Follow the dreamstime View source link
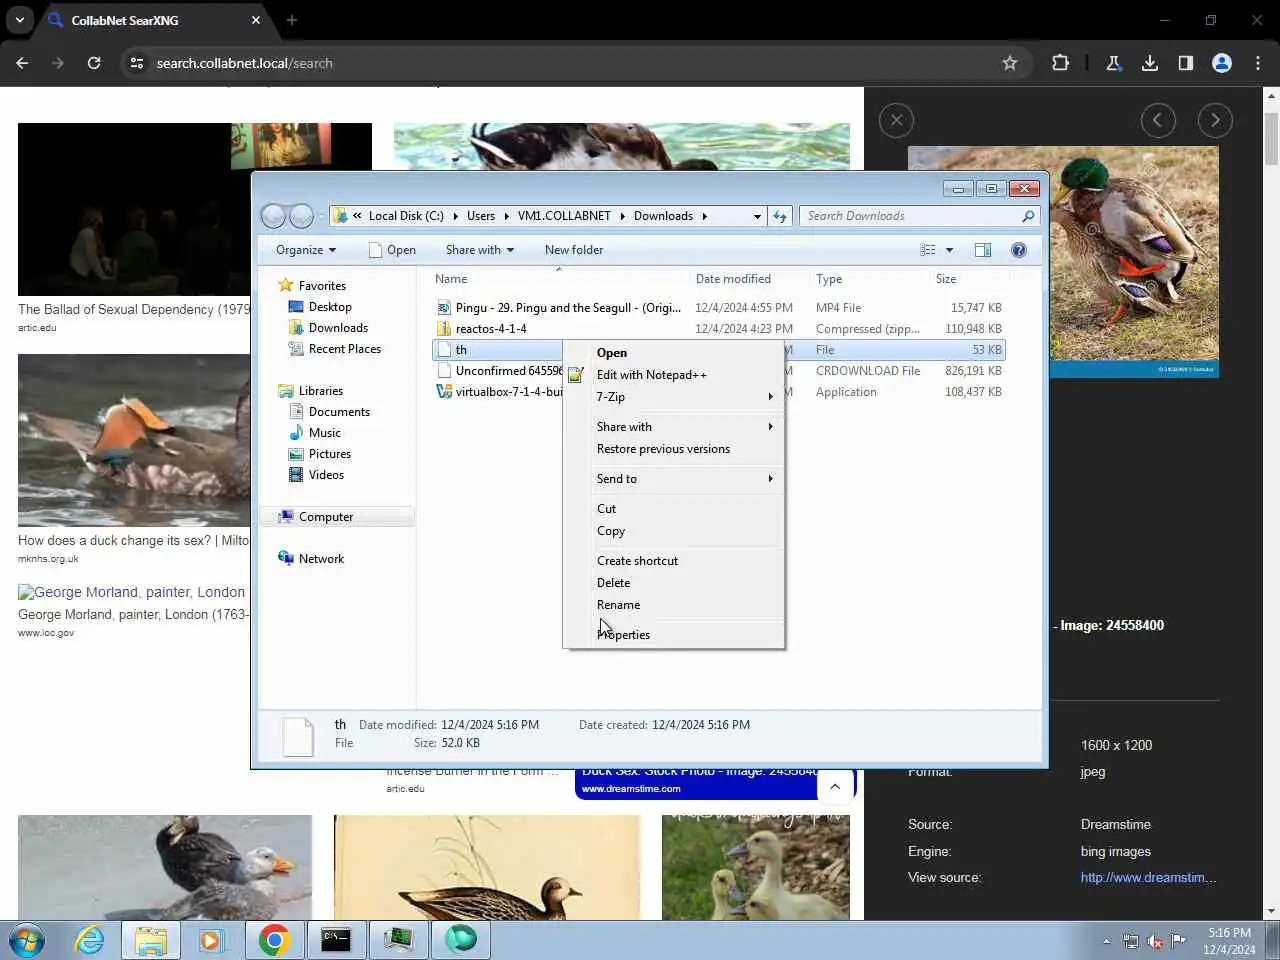1280x960 pixels. click(1148, 877)
